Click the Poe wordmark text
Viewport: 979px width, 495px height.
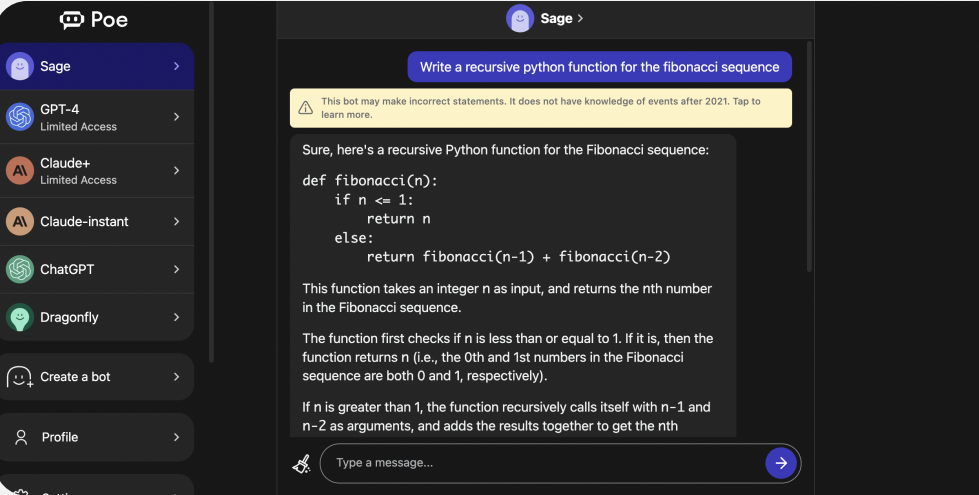tap(109, 20)
